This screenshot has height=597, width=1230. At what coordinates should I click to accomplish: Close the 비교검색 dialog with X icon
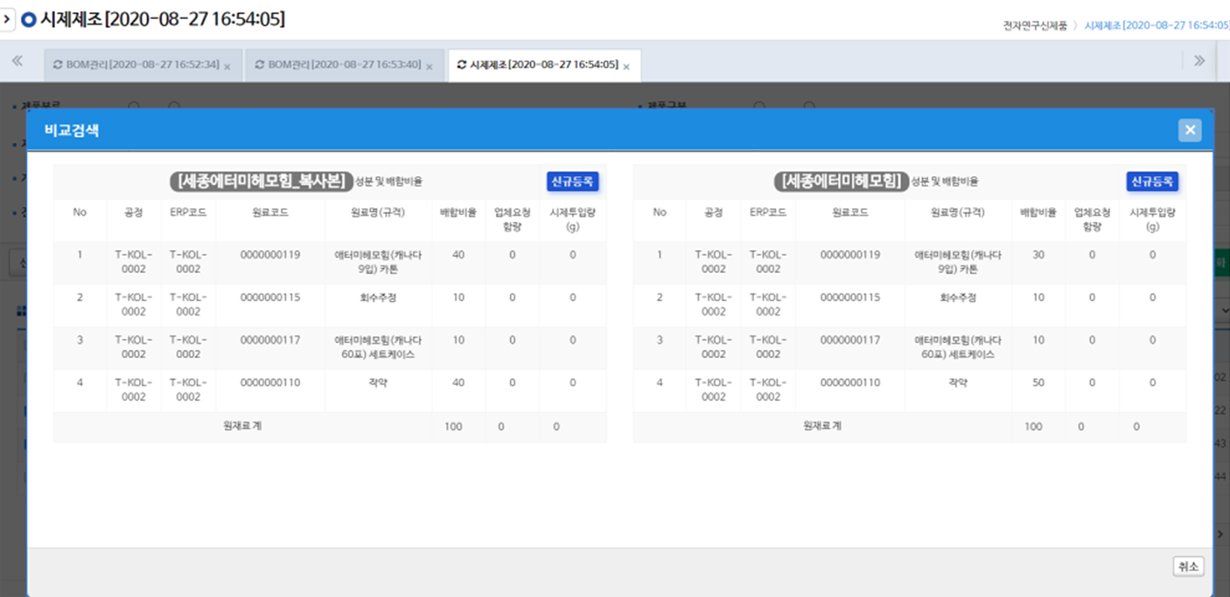pos(1189,130)
